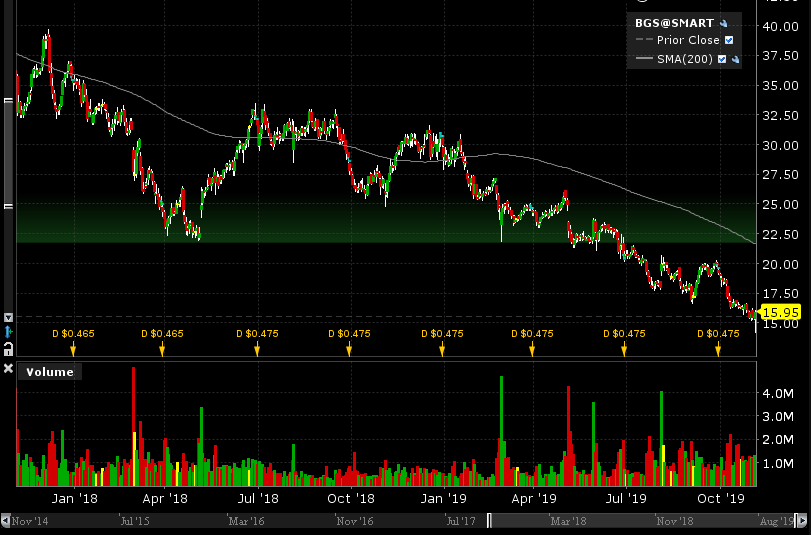
Task: Click Mar '16 on the bottom timeline
Action: [246, 520]
